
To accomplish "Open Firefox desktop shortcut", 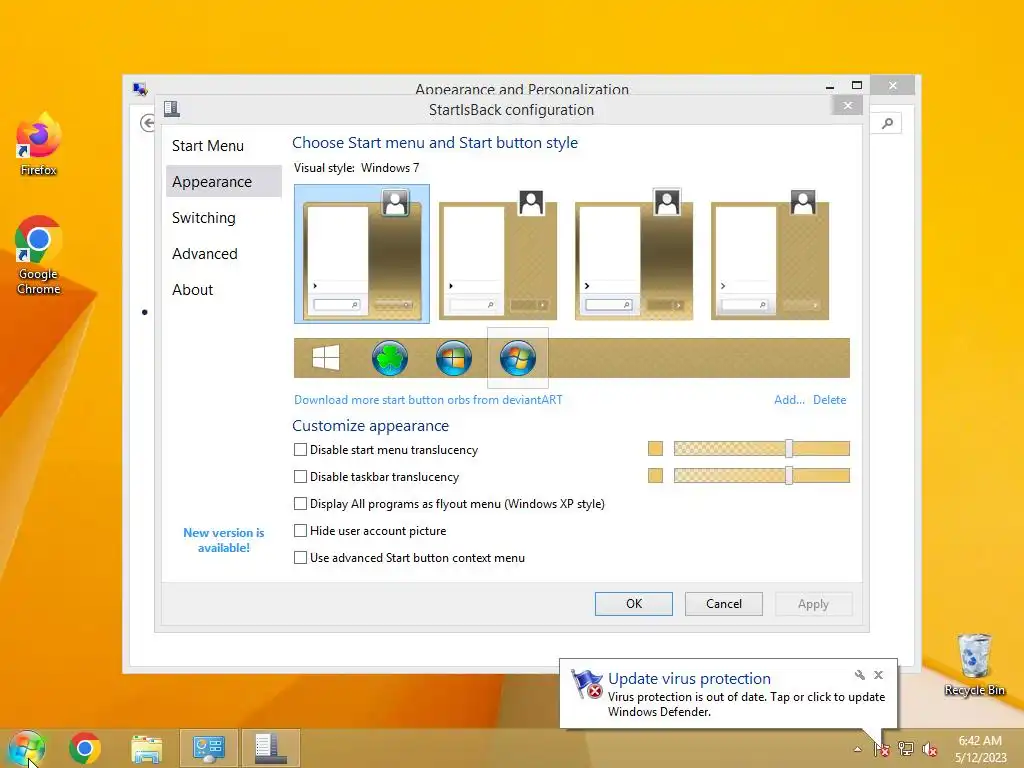I will click(39, 144).
